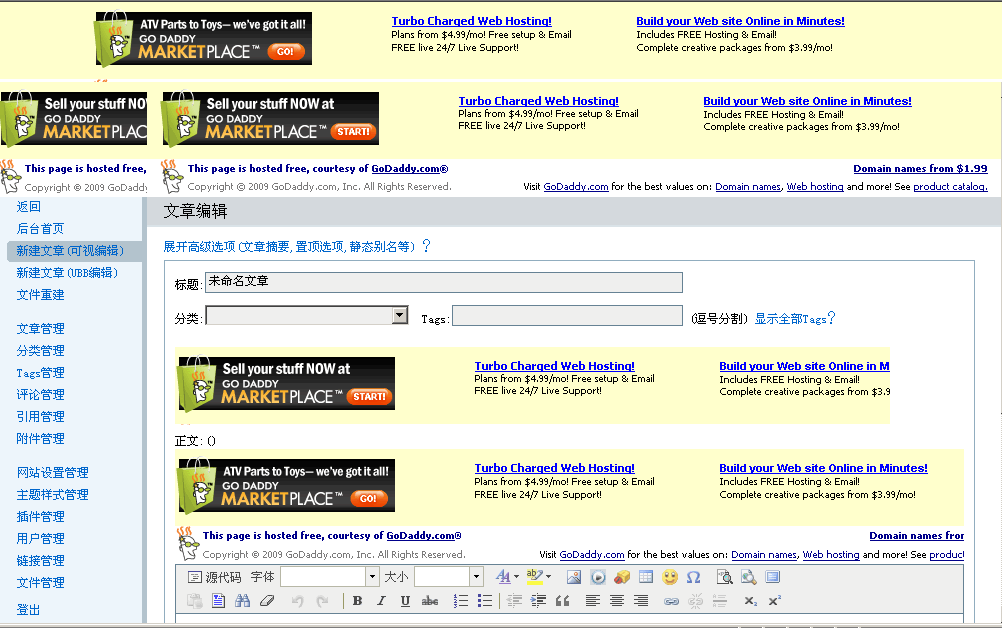Select 新建文章 (UBB编辑) in sidebar

67,273
